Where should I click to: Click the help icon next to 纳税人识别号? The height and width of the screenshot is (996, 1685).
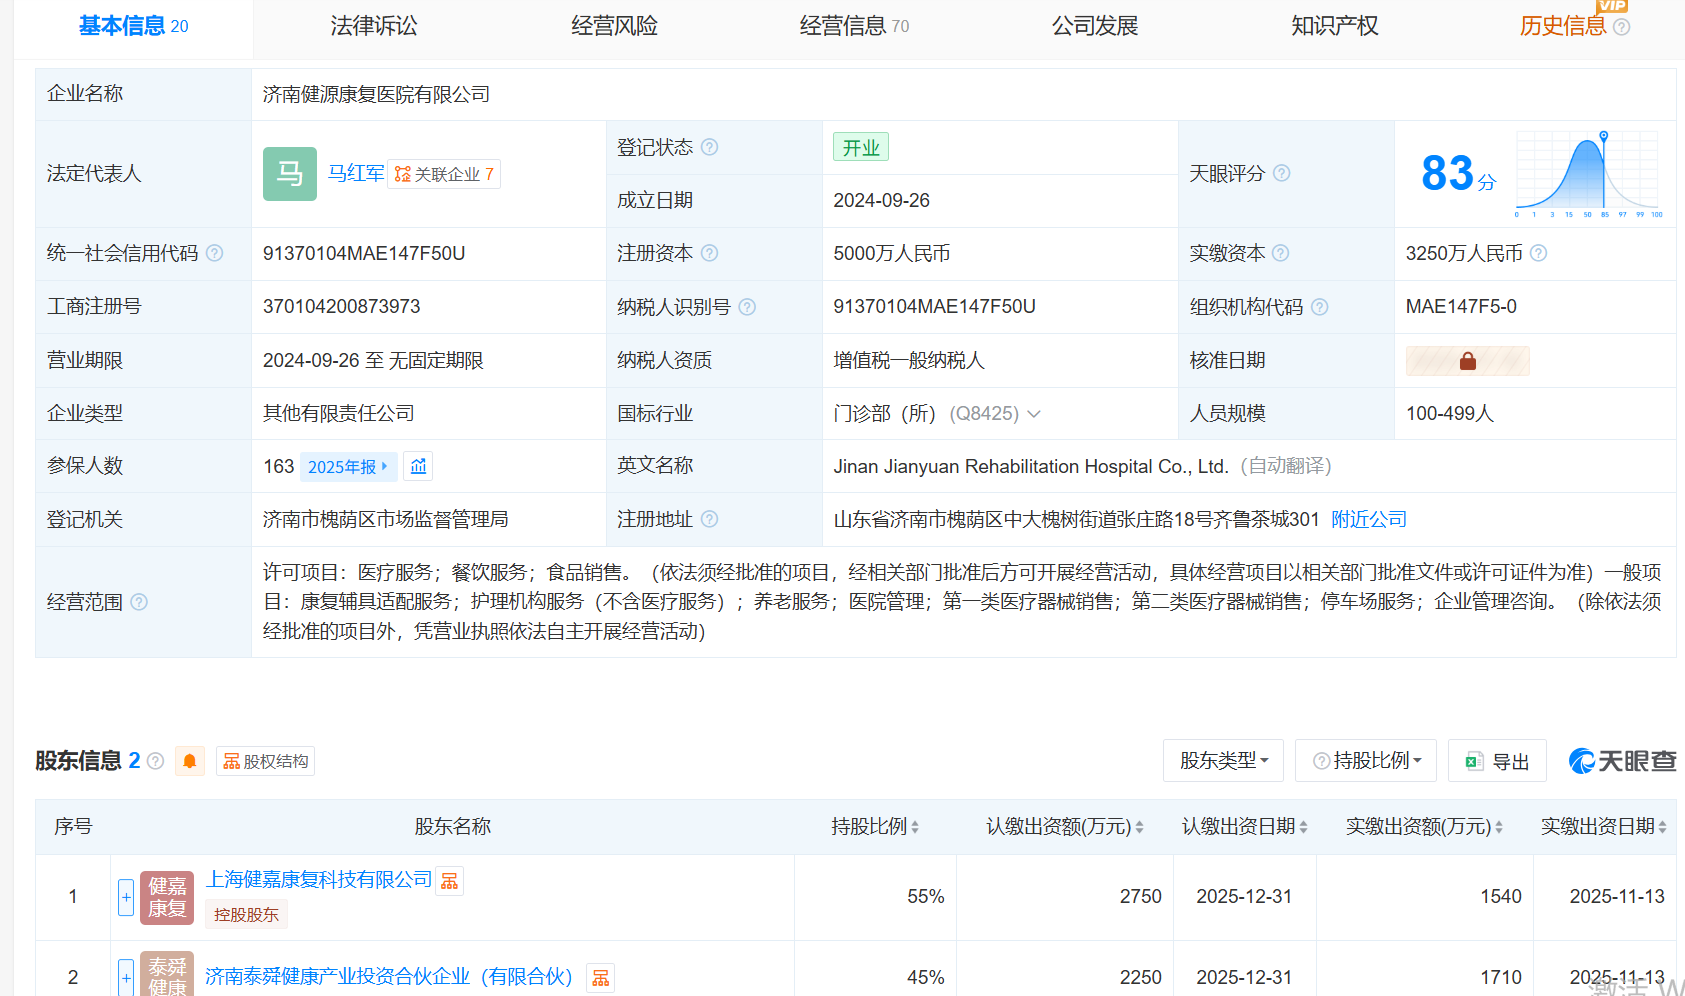747,307
